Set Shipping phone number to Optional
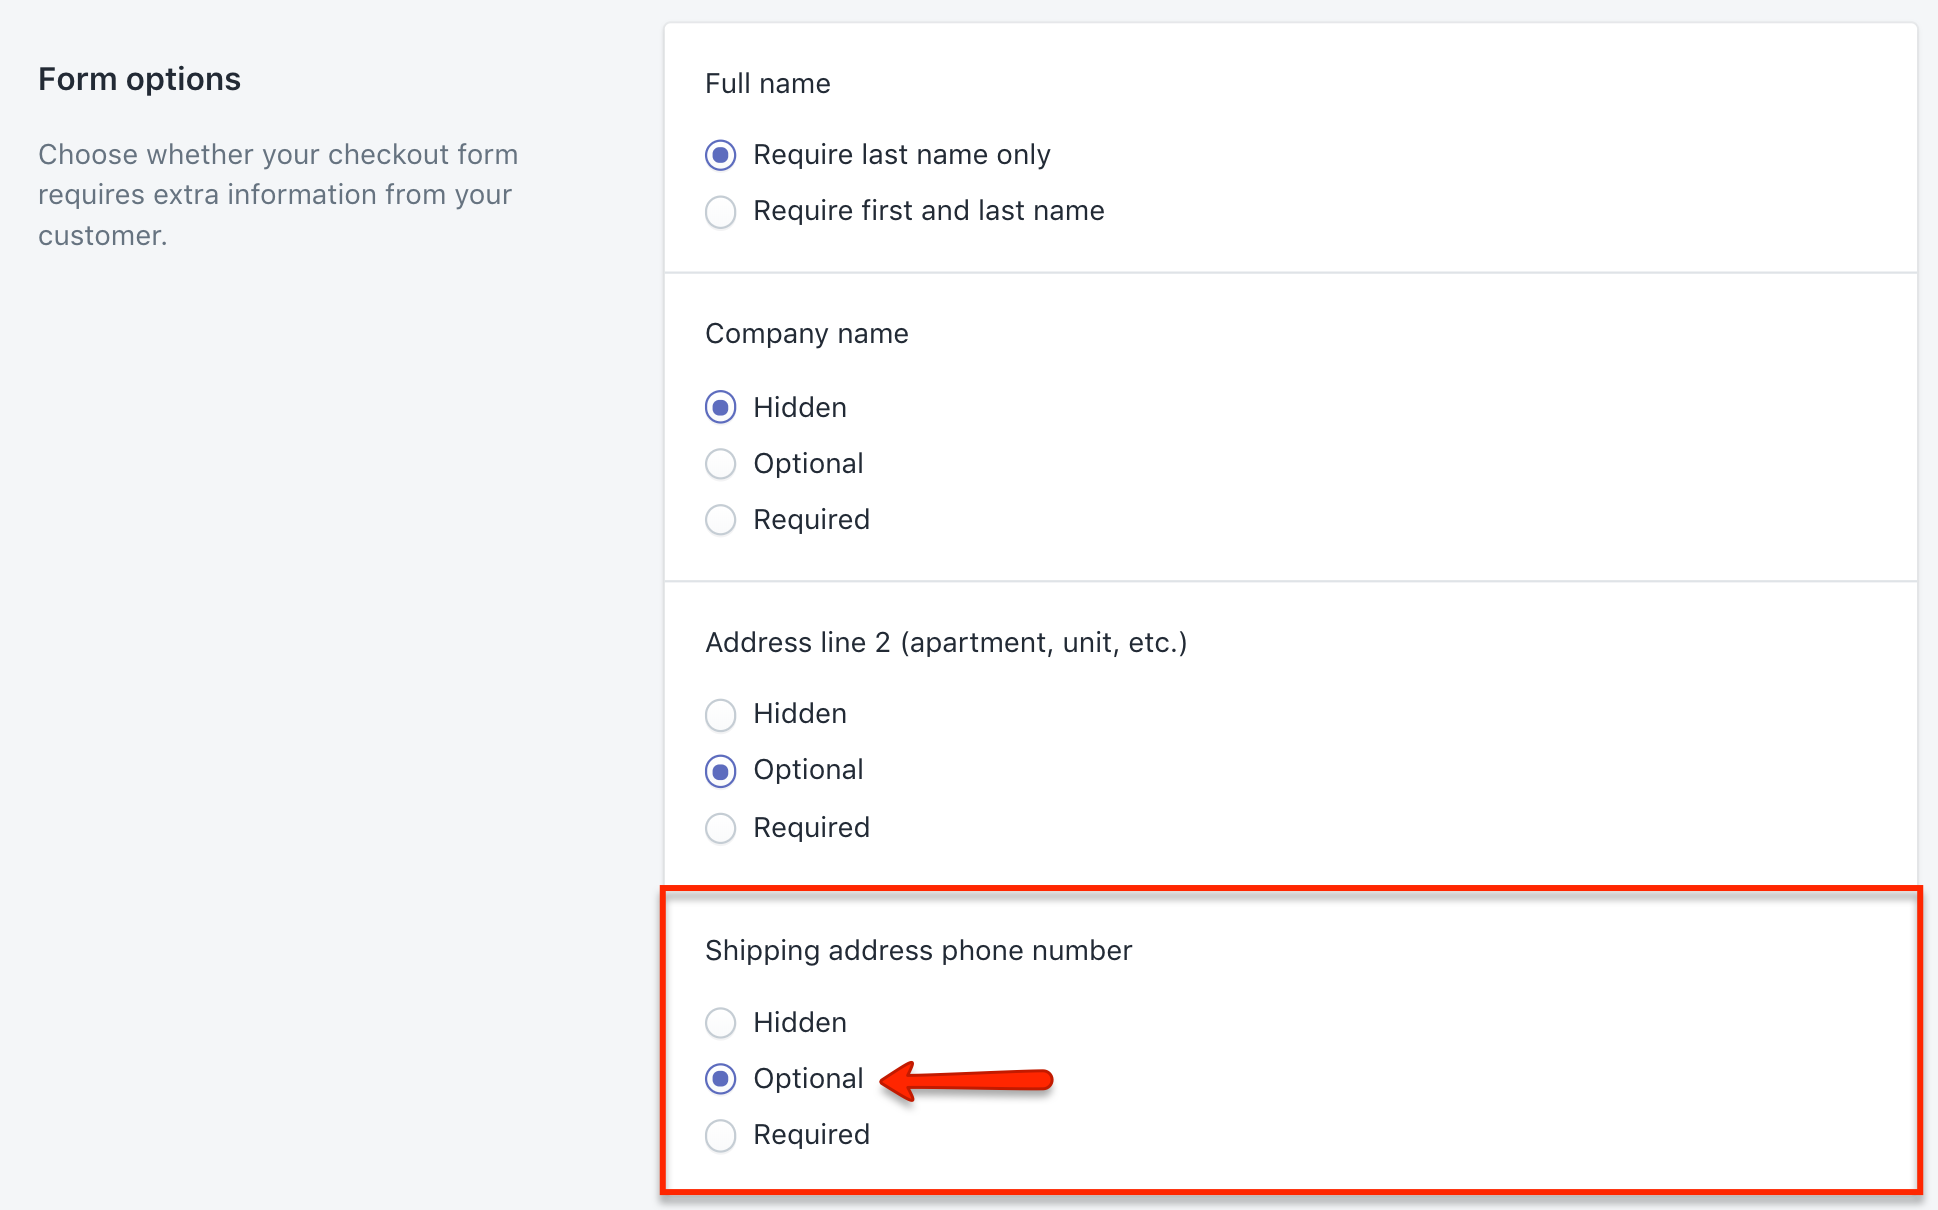Viewport: 1938px width, 1210px height. pyautogui.click(x=721, y=1079)
